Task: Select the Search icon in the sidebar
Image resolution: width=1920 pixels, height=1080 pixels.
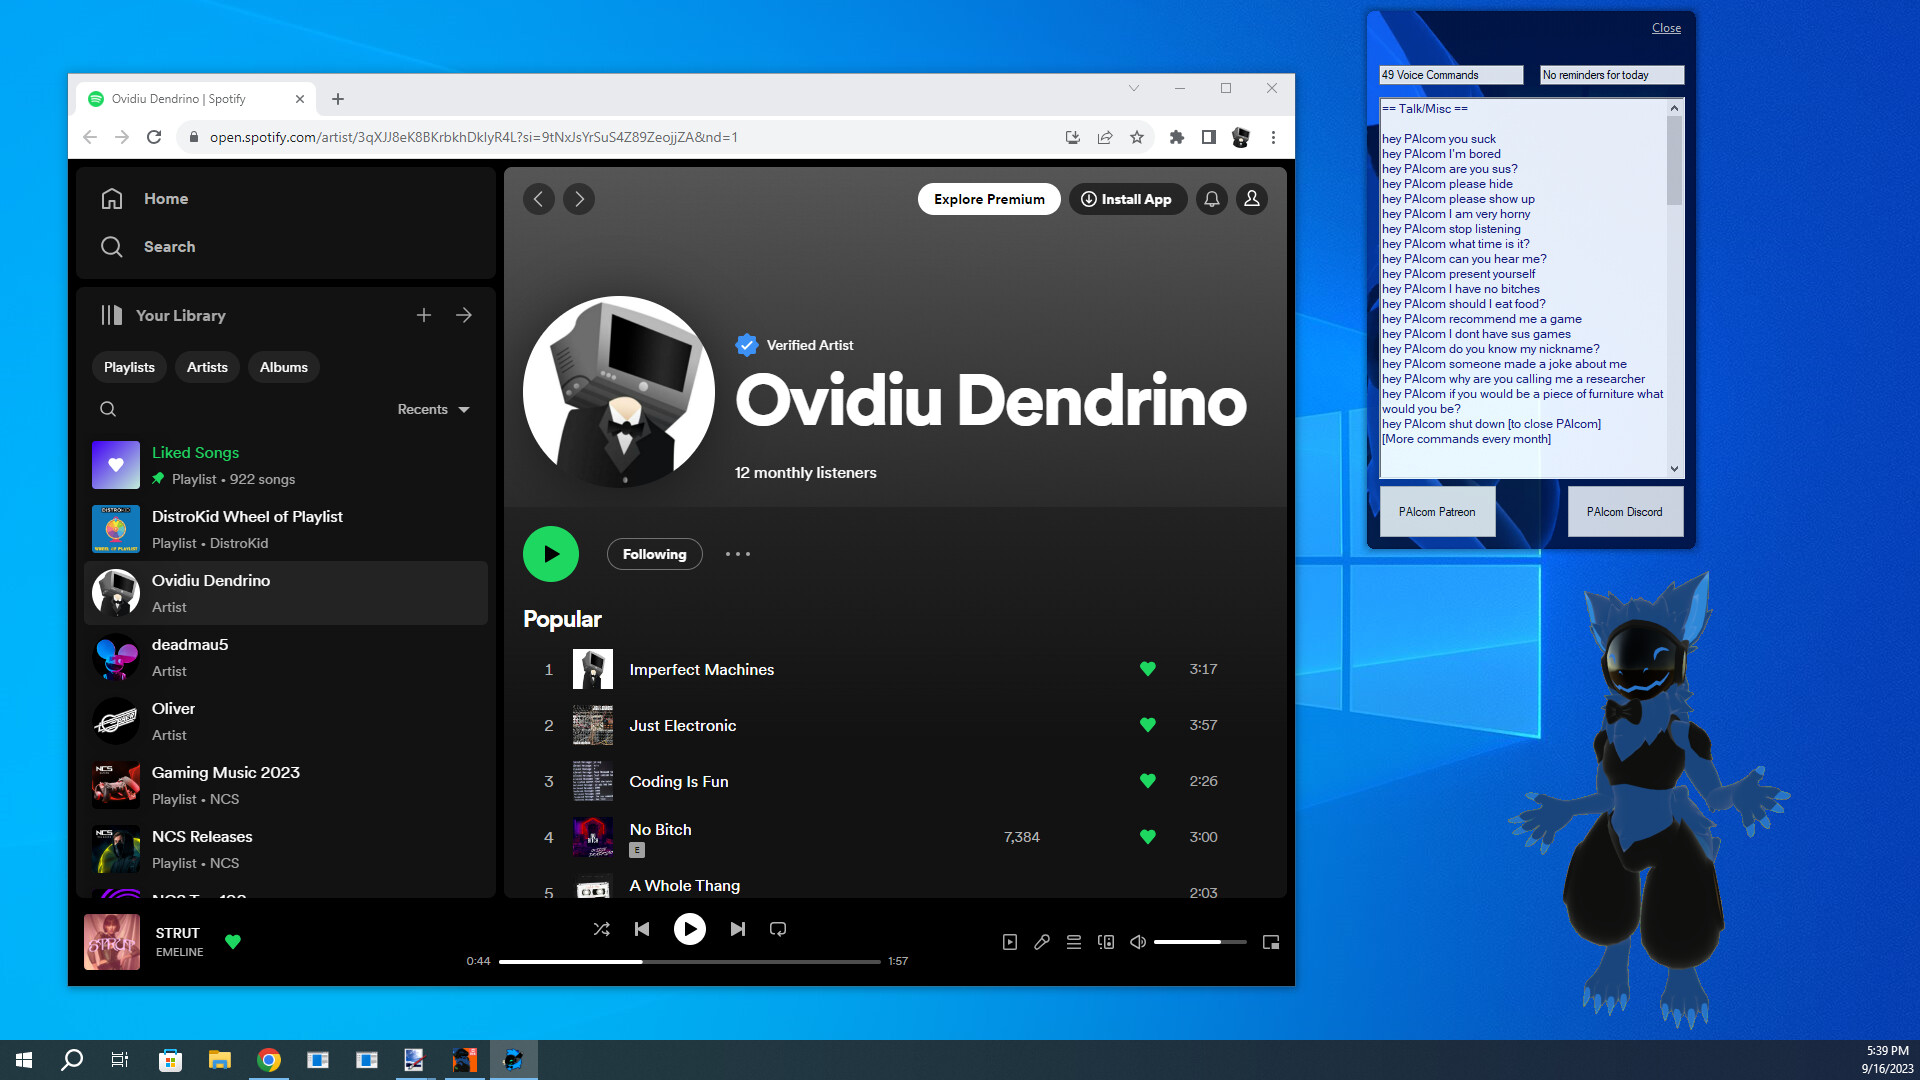Action: [x=111, y=246]
